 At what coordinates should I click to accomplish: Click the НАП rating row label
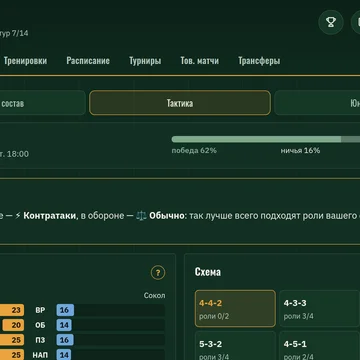click(40, 355)
